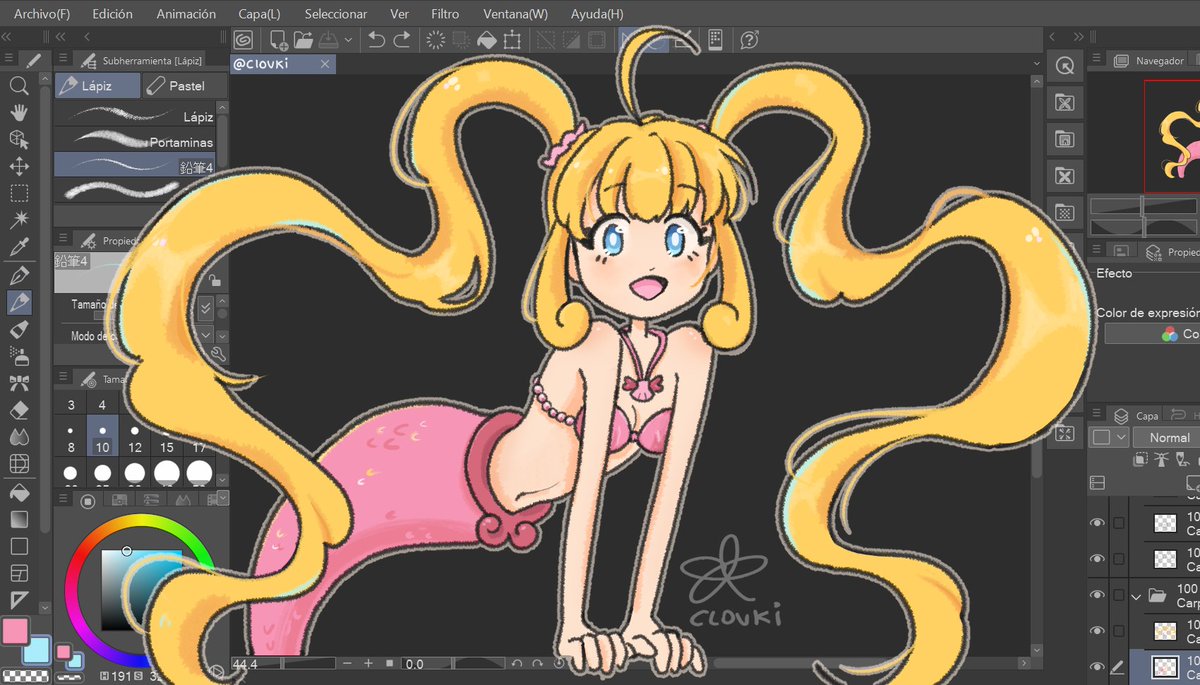Select the Blend tool

[x=19, y=437]
